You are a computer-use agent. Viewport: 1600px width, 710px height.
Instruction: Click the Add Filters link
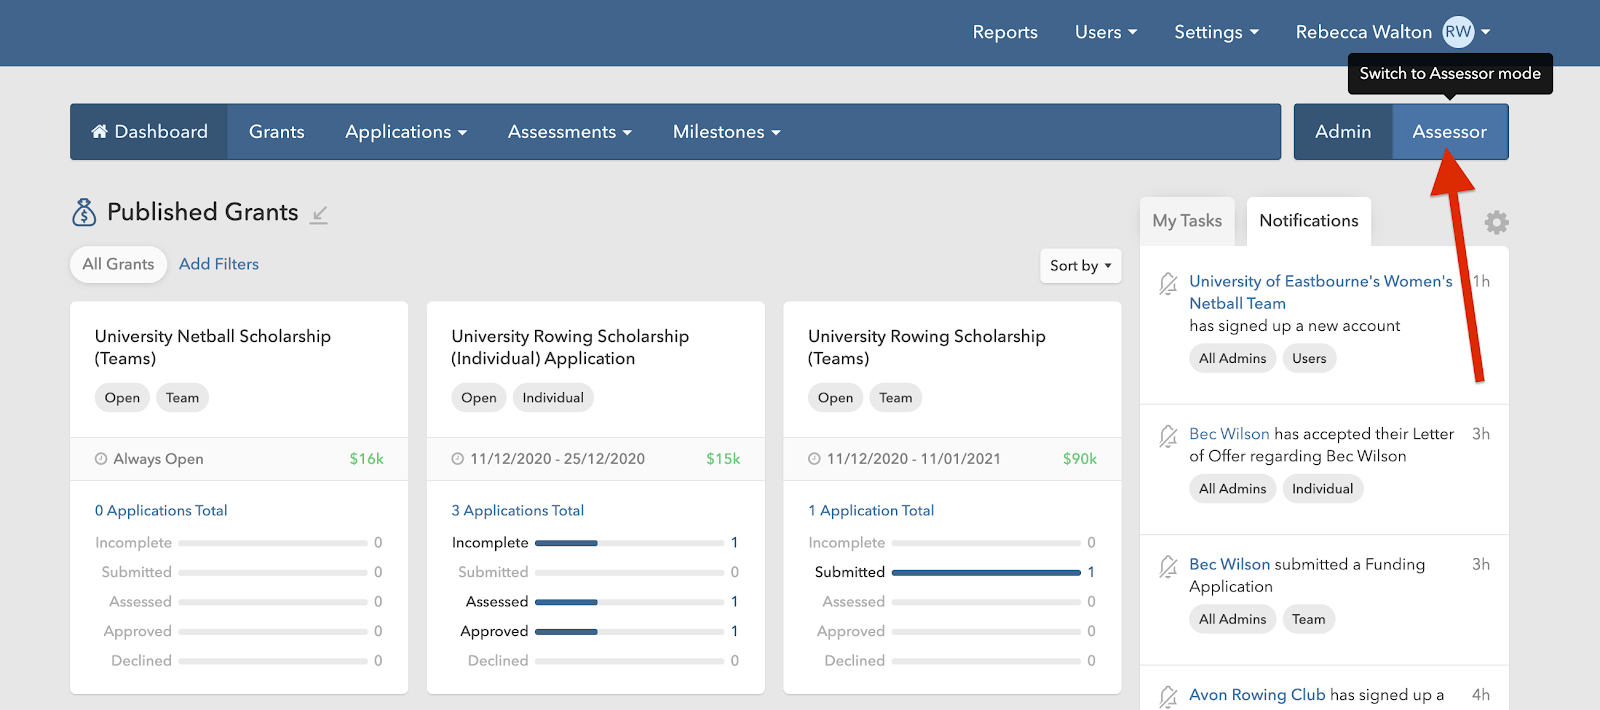click(219, 264)
